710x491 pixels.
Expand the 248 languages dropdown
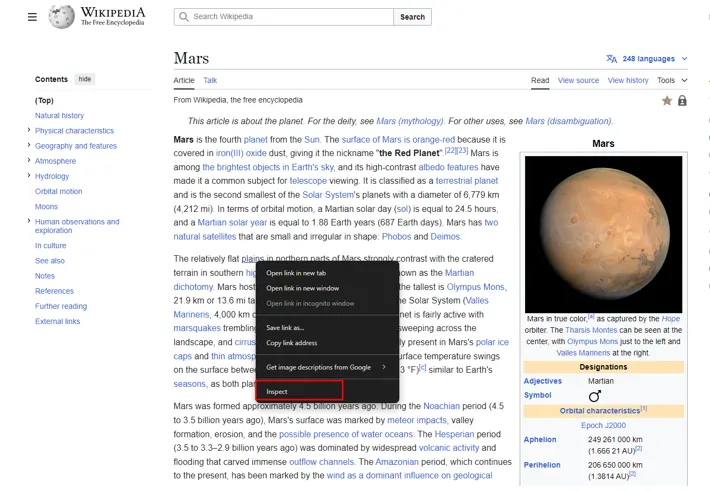[x=647, y=58]
